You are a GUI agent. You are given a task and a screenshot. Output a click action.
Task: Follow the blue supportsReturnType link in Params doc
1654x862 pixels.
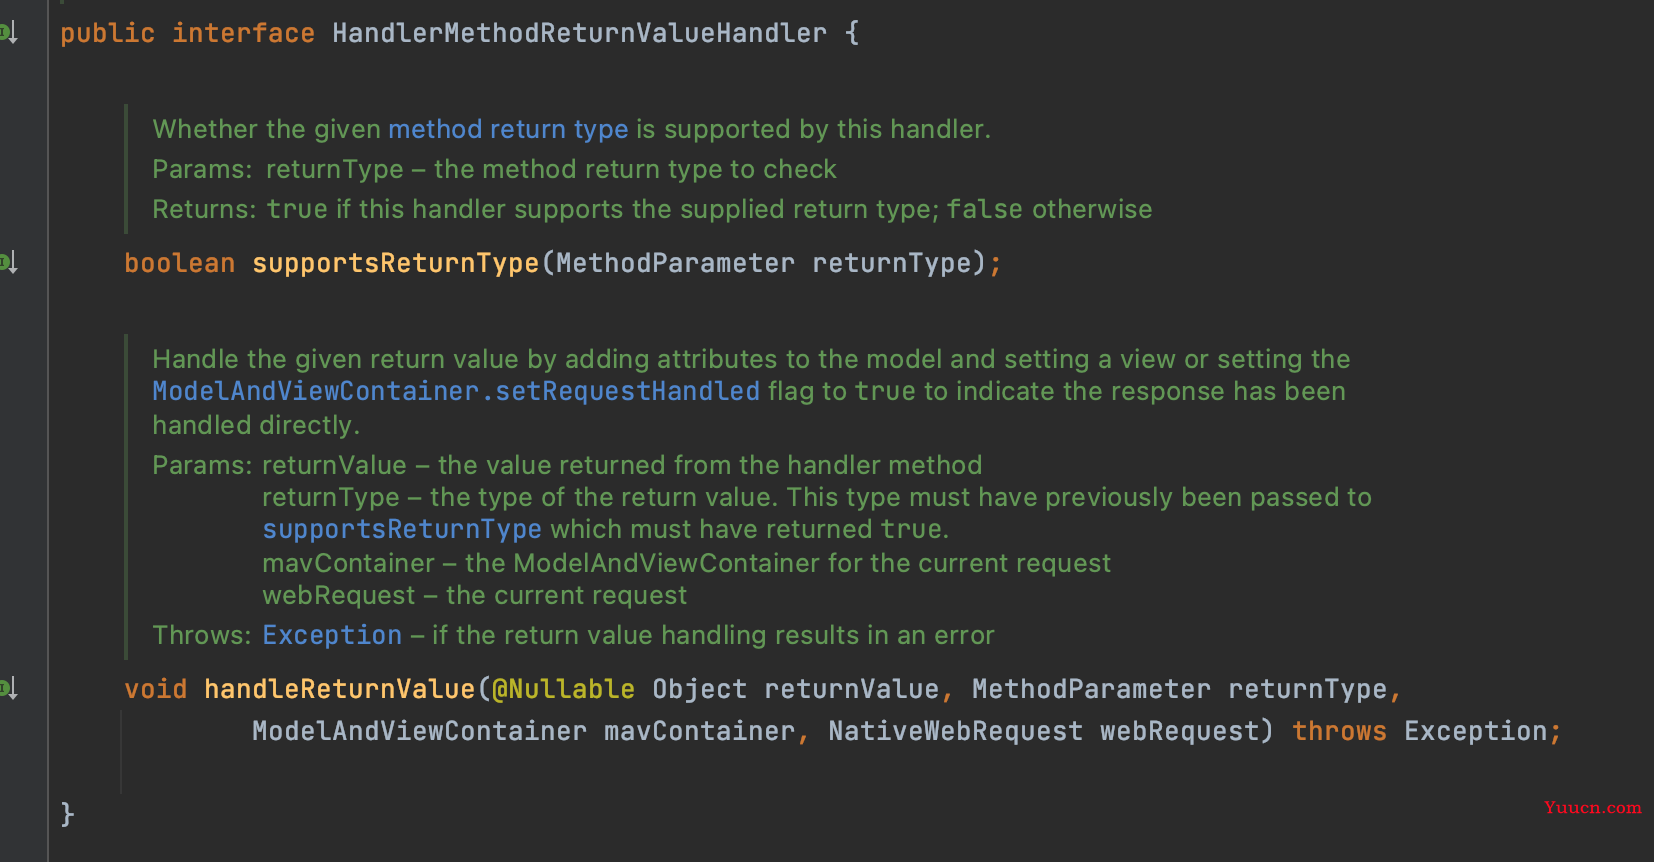tap(402, 529)
